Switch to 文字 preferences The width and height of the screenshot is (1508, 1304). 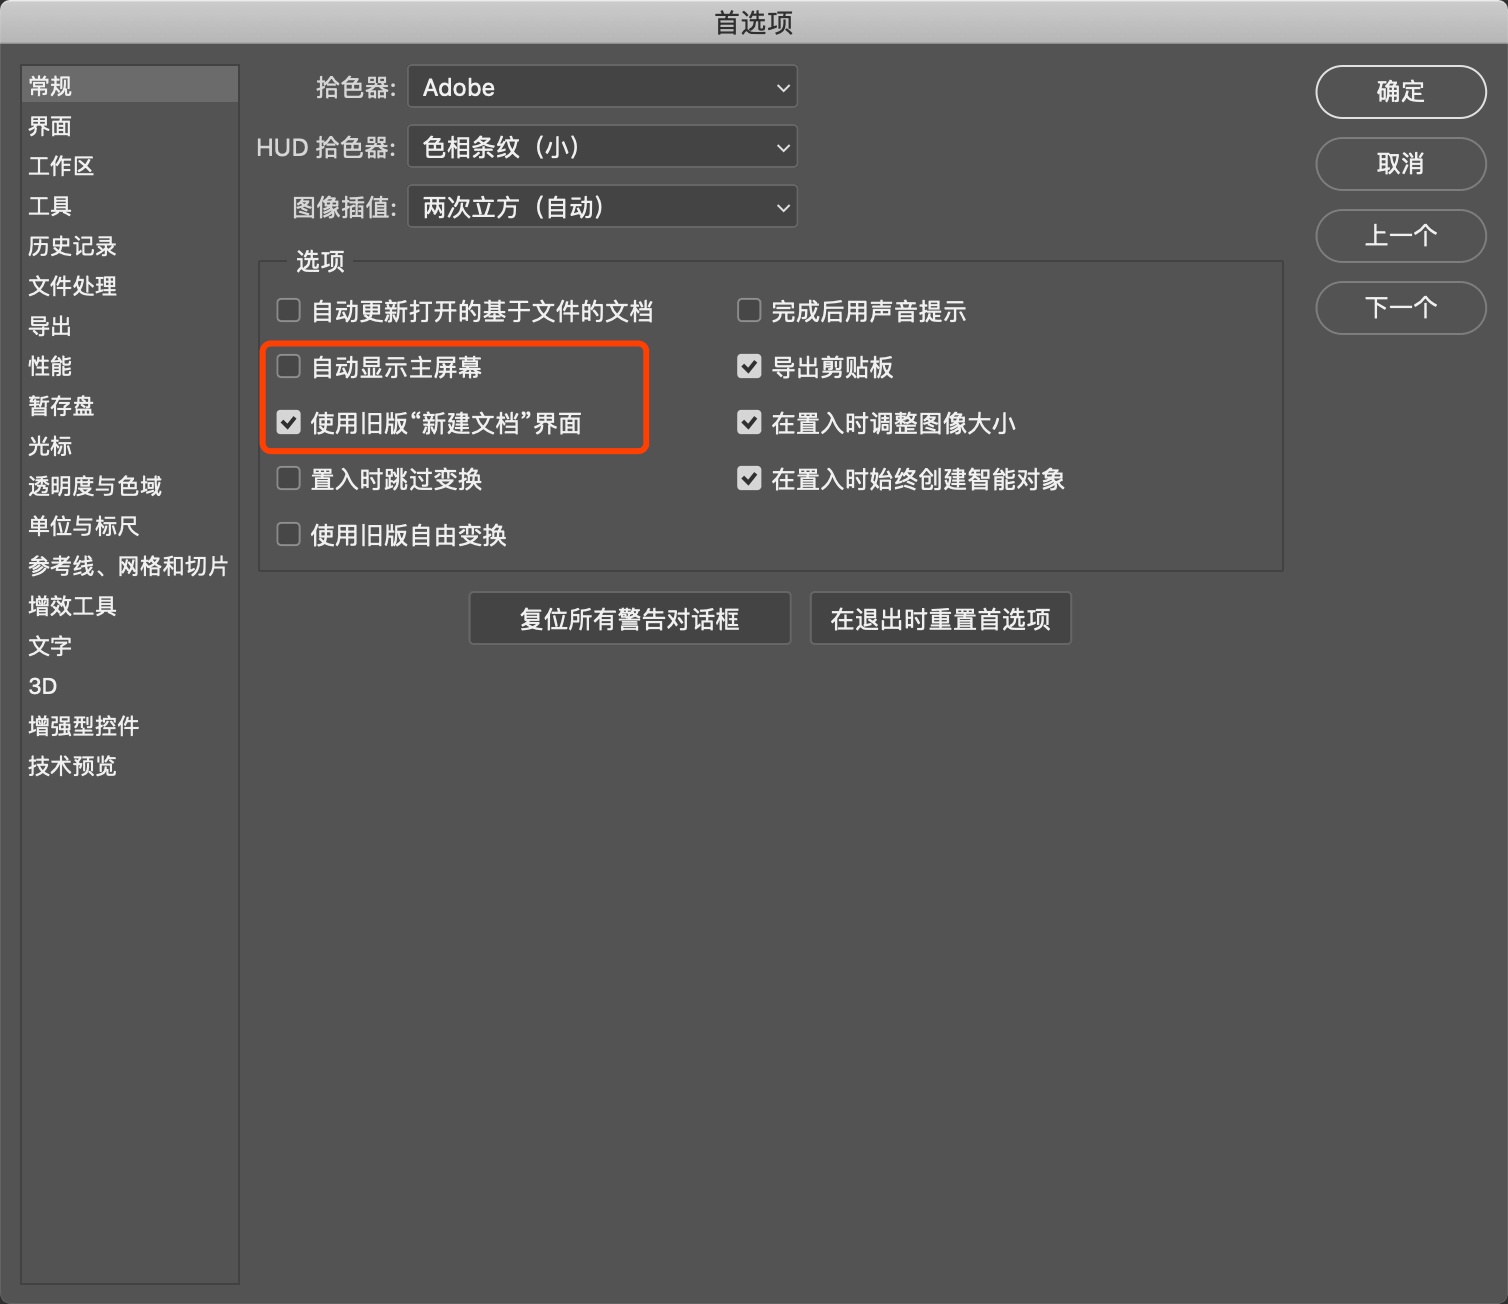click(x=130, y=646)
